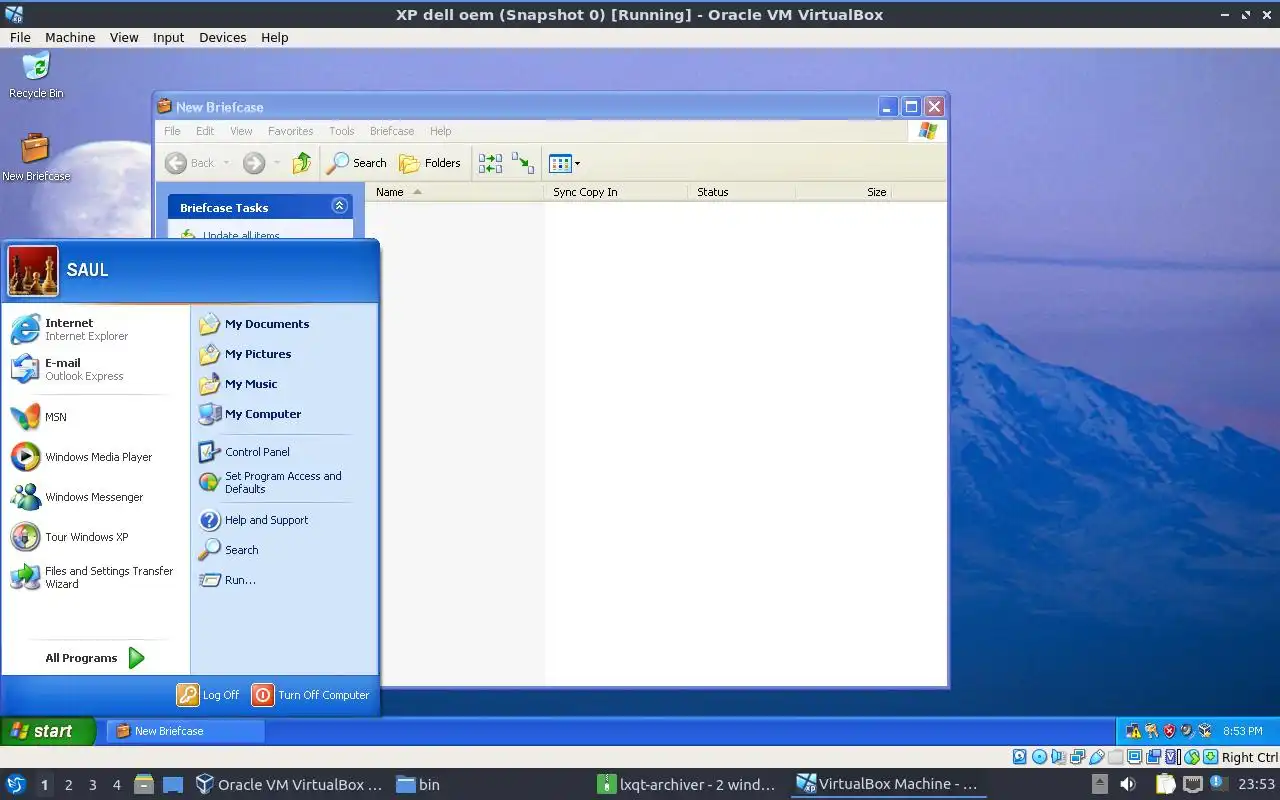The height and width of the screenshot is (800, 1280).
Task: Collapse Briefcase Tasks panel
Action: [x=339, y=206]
